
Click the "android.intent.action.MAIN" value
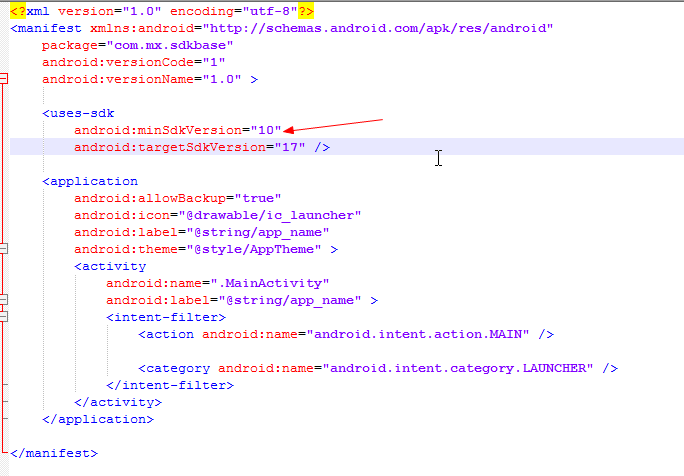click(417, 335)
